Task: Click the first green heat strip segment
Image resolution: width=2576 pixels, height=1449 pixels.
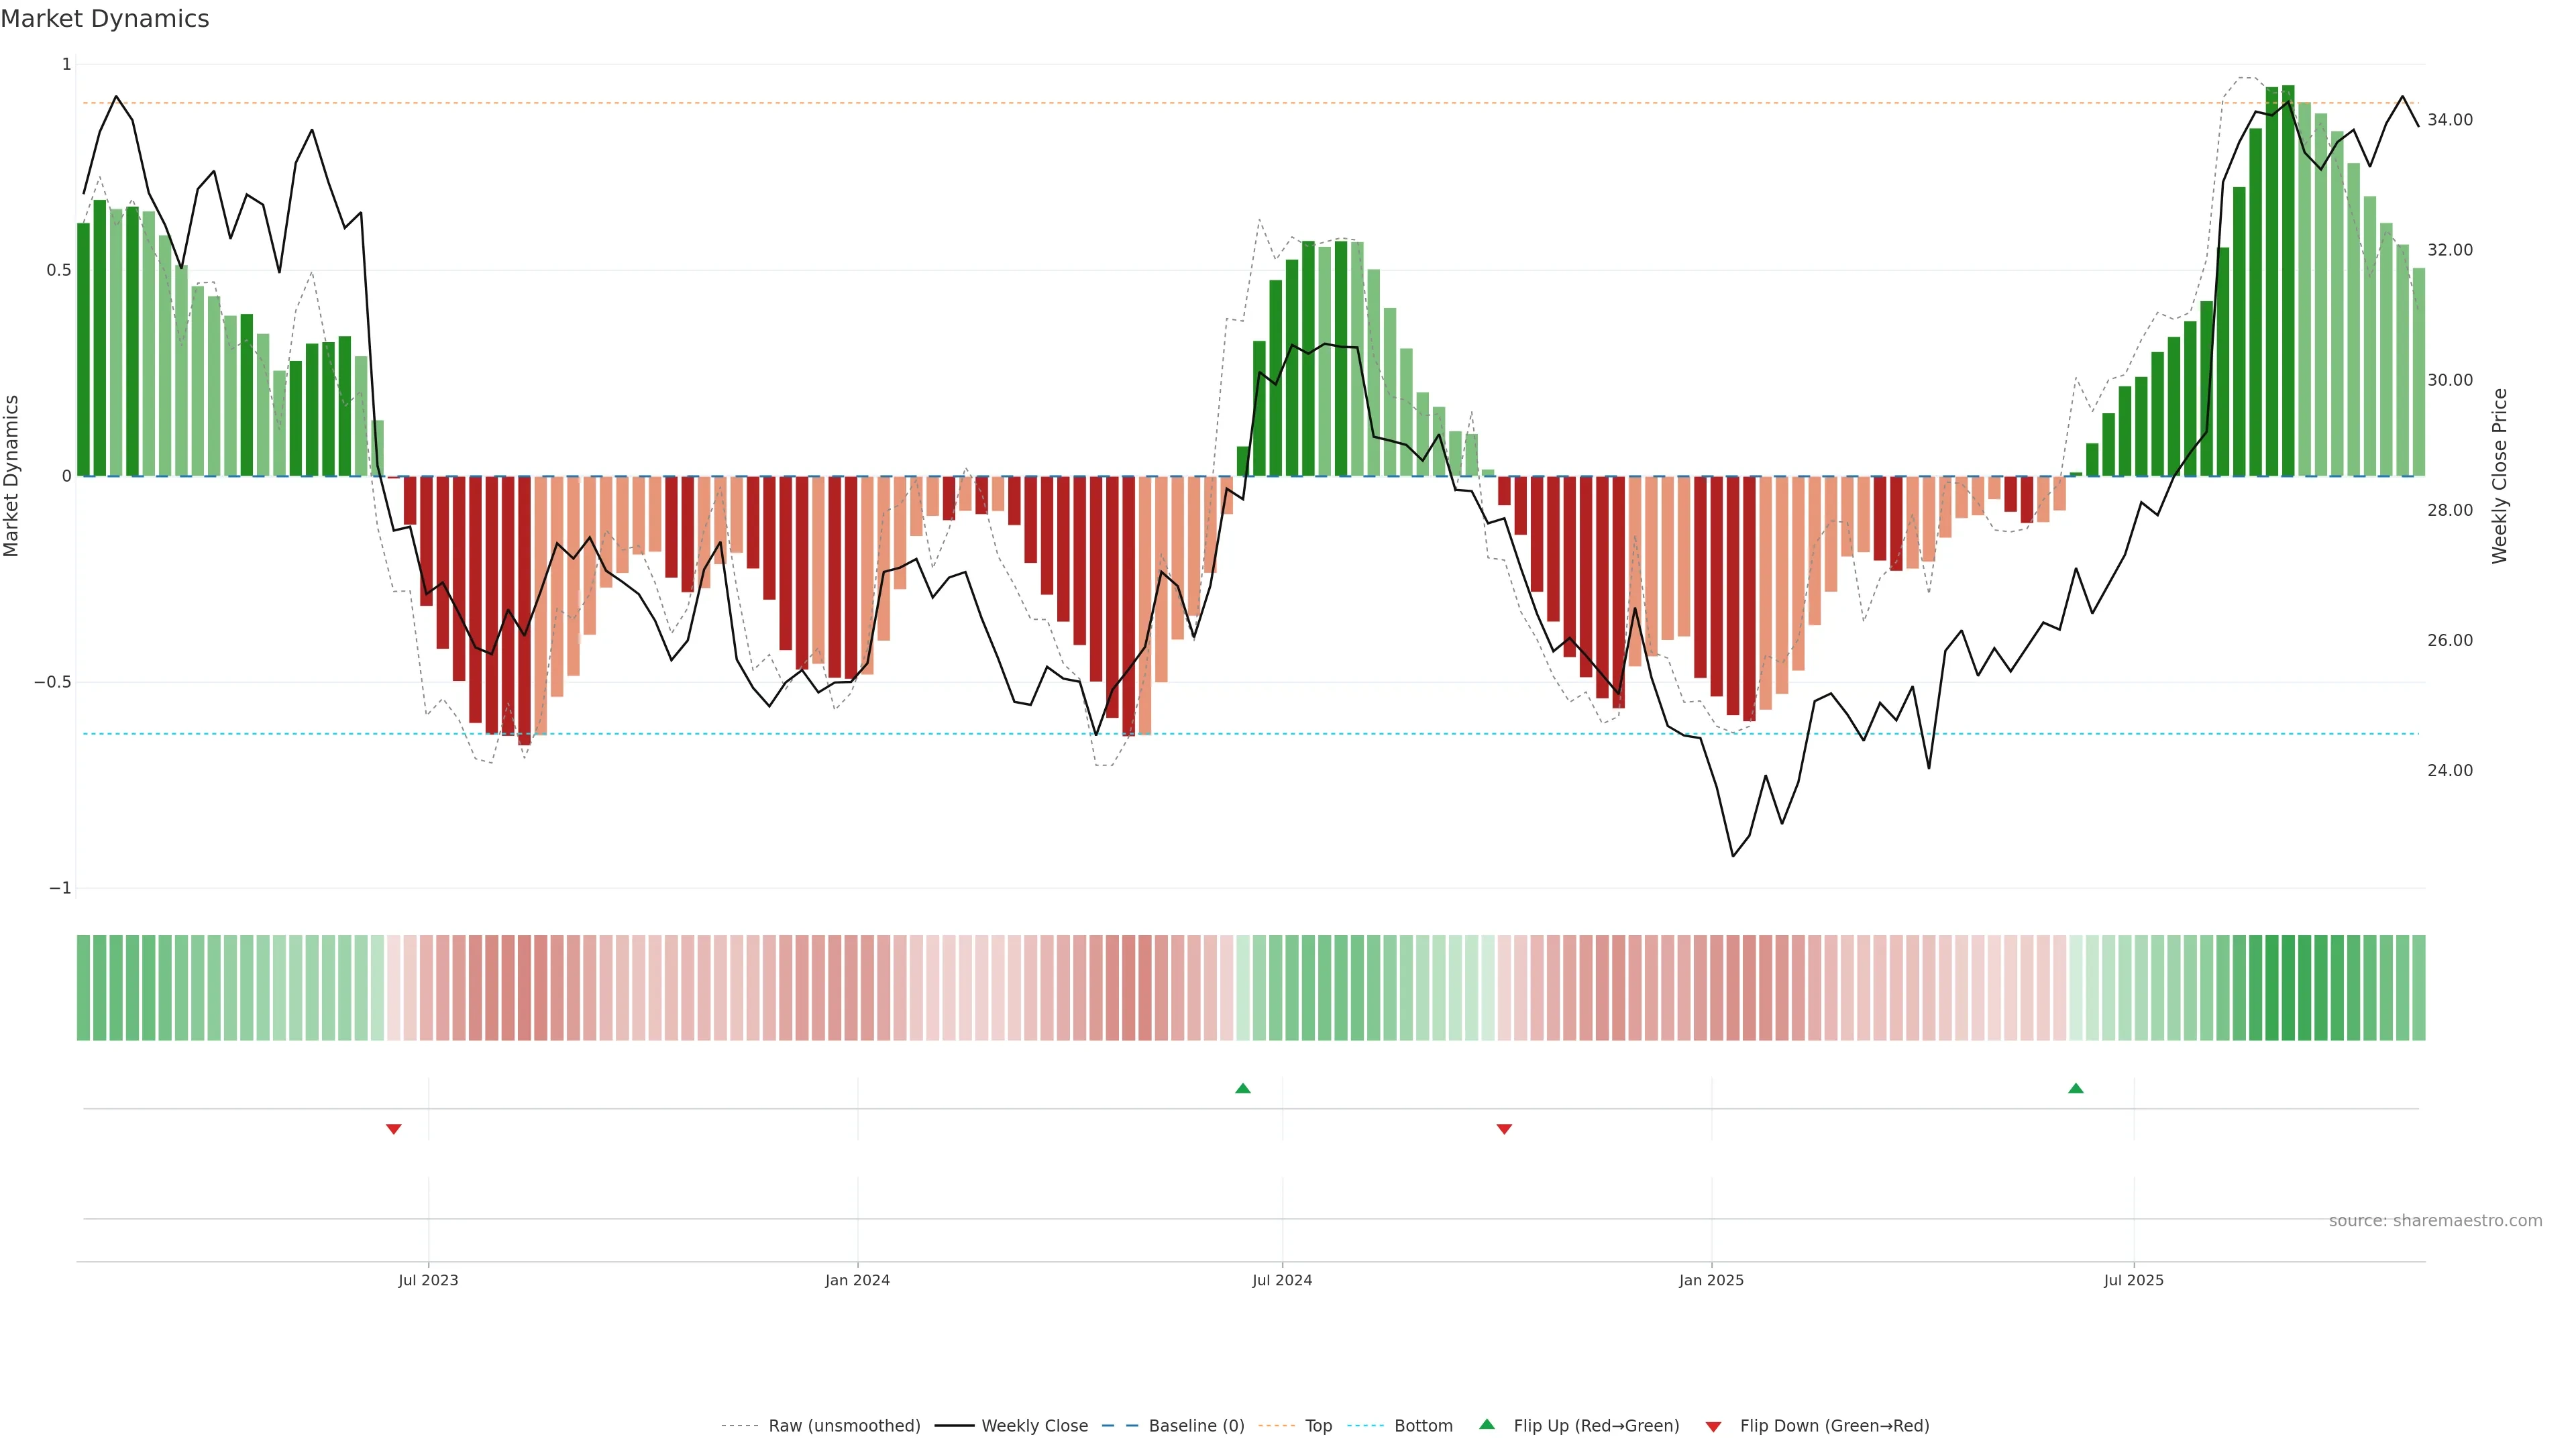Action: [83, 988]
